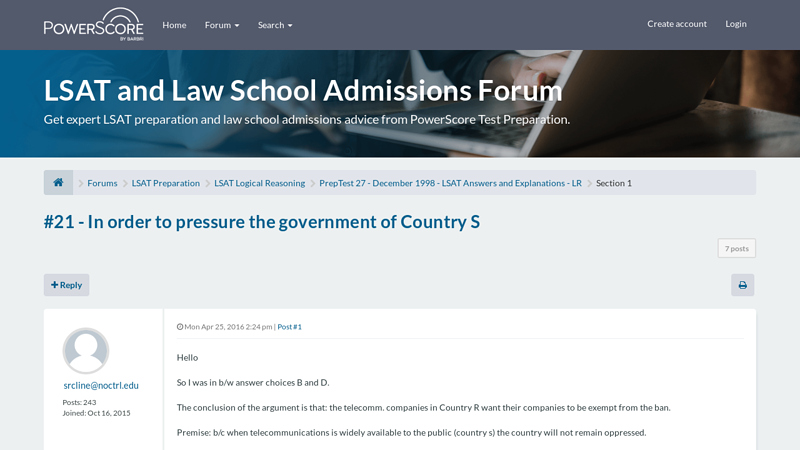Open the Forums breadcrumb link
The width and height of the screenshot is (800, 450).
(x=102, y=183)
